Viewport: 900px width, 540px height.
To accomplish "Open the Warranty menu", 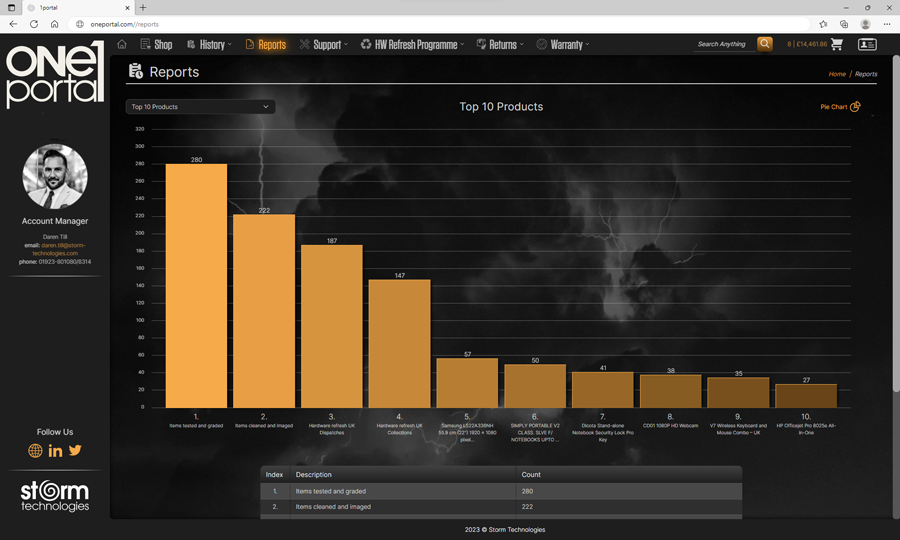I will coord(563,44).
